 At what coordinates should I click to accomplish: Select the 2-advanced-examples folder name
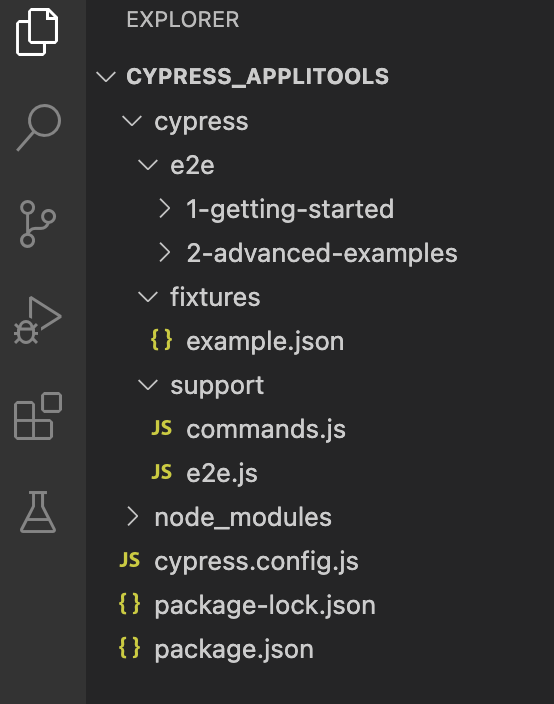tap(322, 254)
